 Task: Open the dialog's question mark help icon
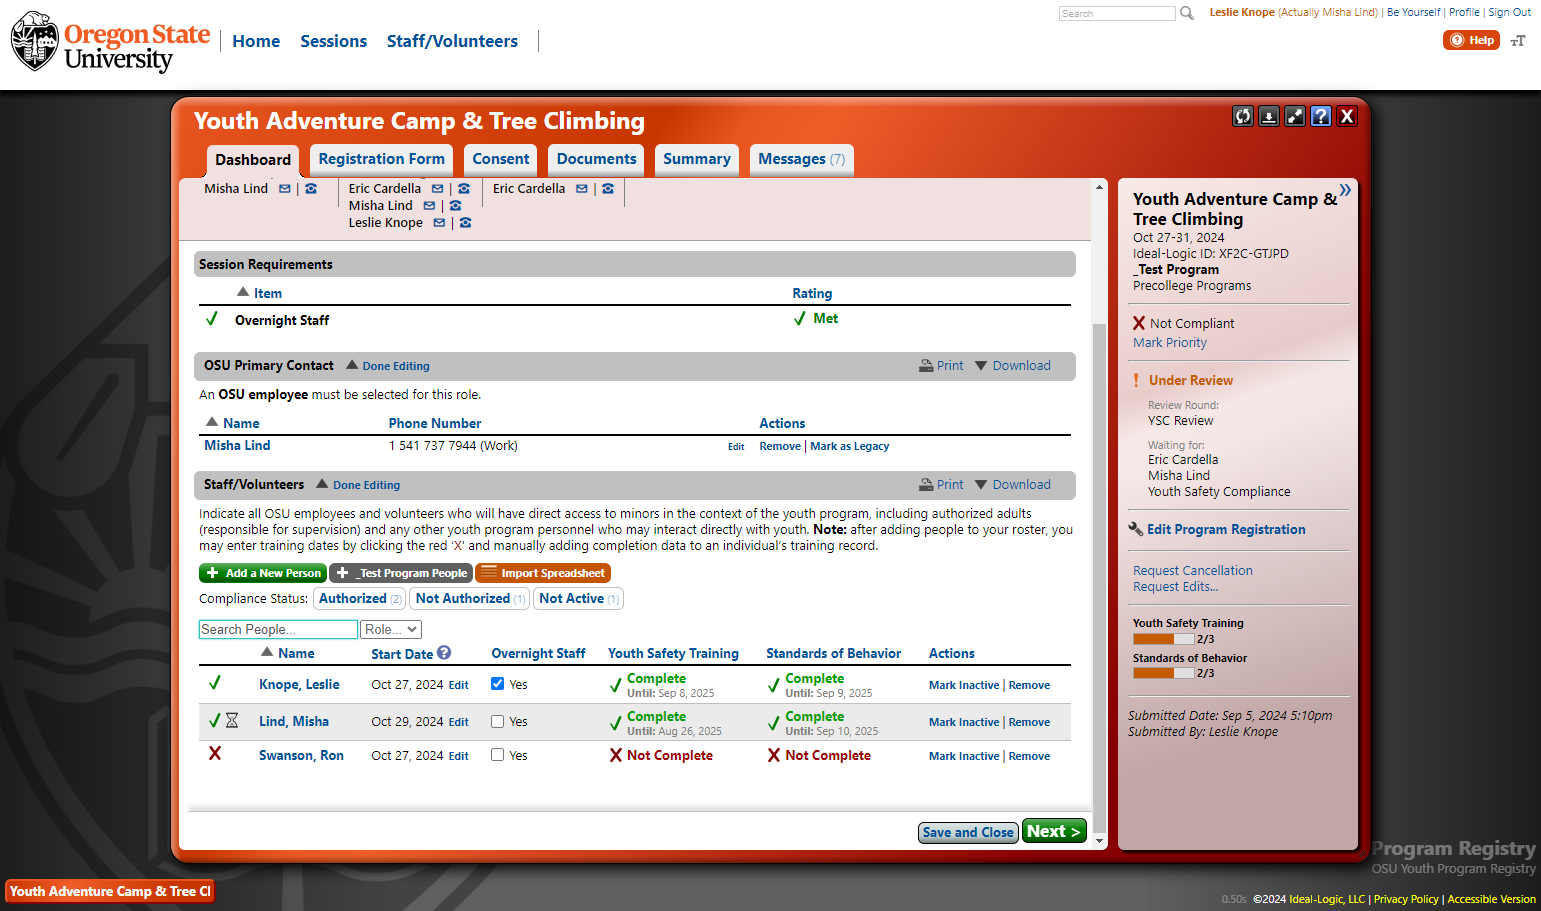(1321, 116)
